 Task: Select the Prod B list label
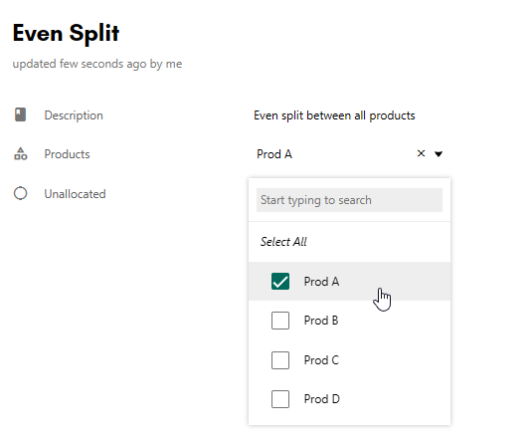(321, 320)
